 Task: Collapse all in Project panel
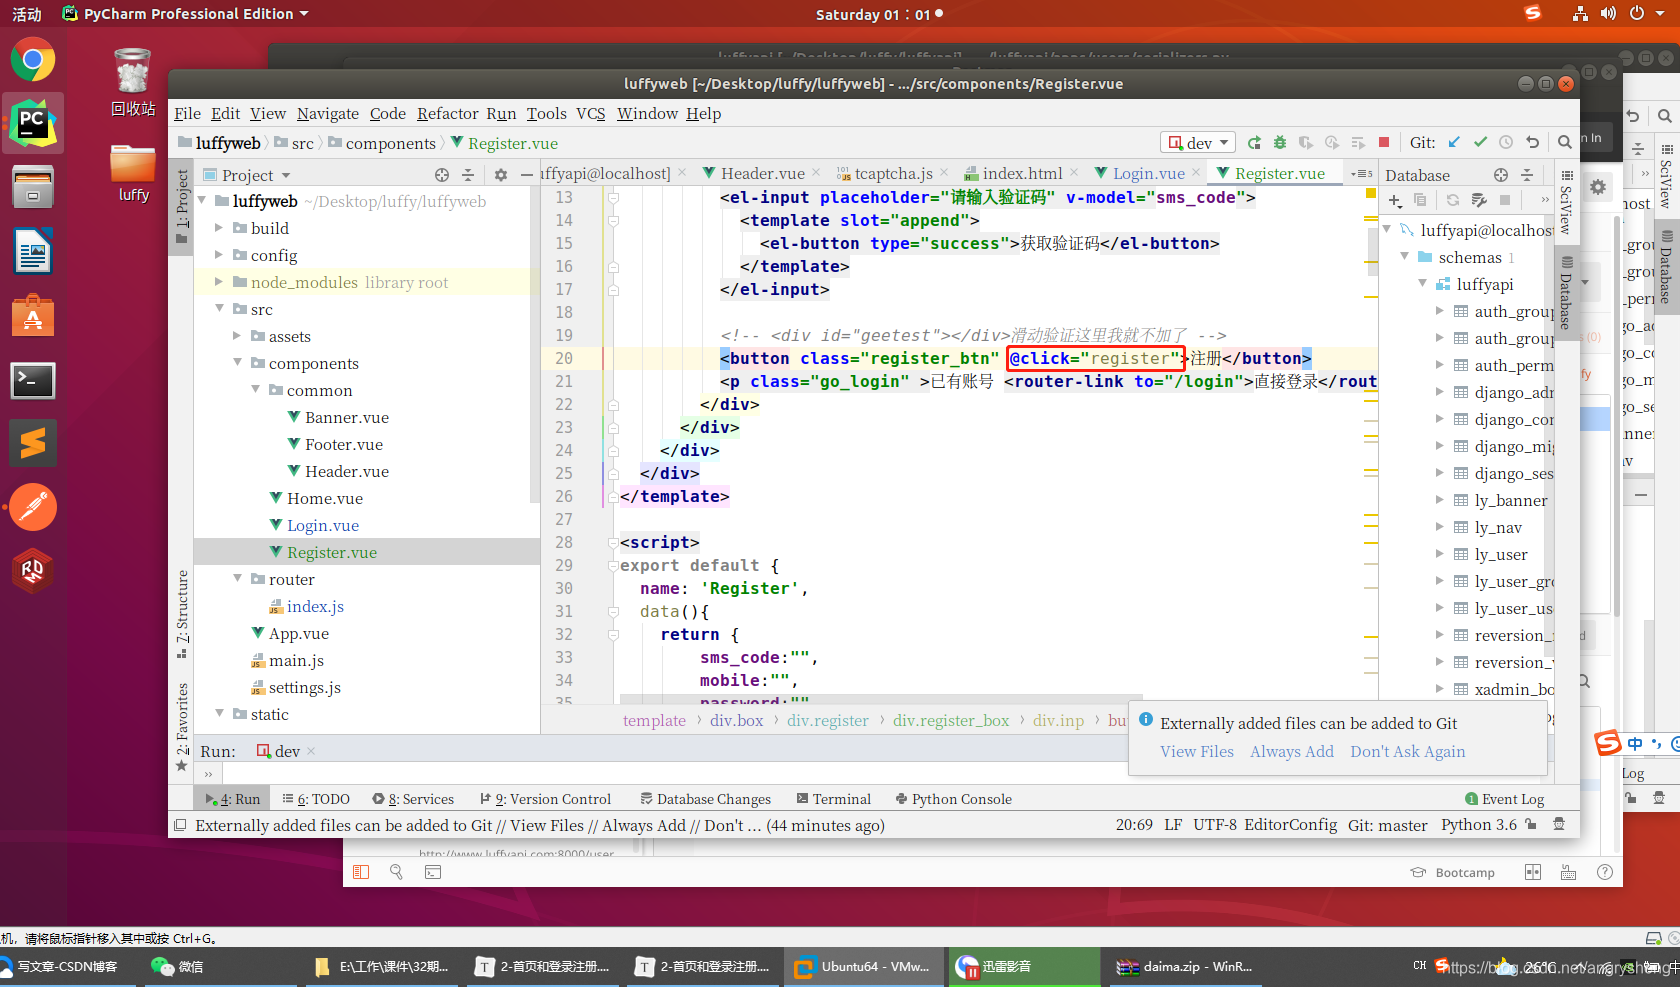468,175
